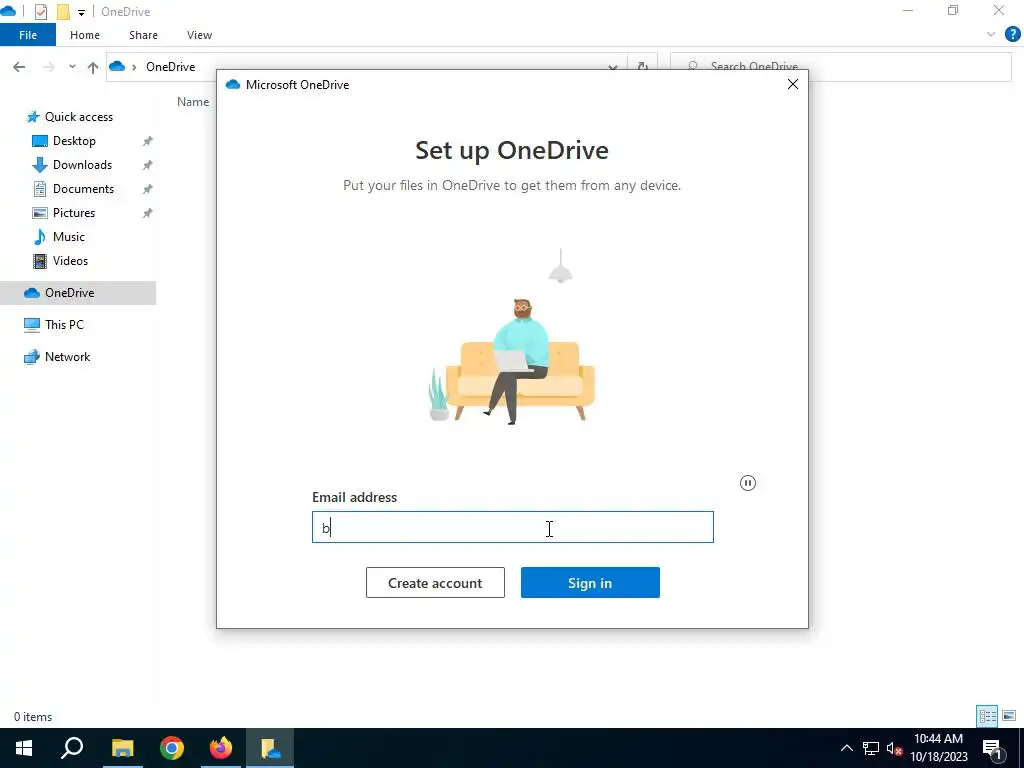This screenshot has width=1024, height=768.
Task: Click the OneDrive cloud address bar icon
Action: coord(117,67)
